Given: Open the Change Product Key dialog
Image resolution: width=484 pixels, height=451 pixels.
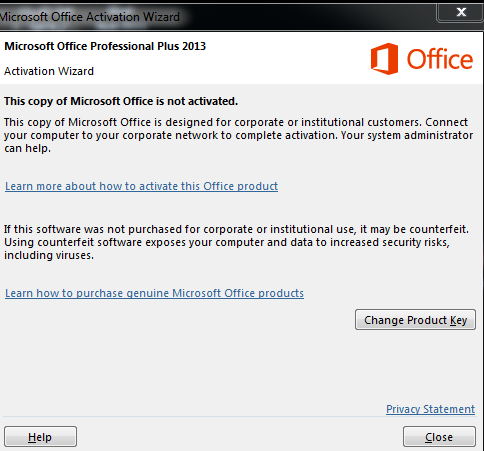Looking at the screenshot, I should 415,320.
